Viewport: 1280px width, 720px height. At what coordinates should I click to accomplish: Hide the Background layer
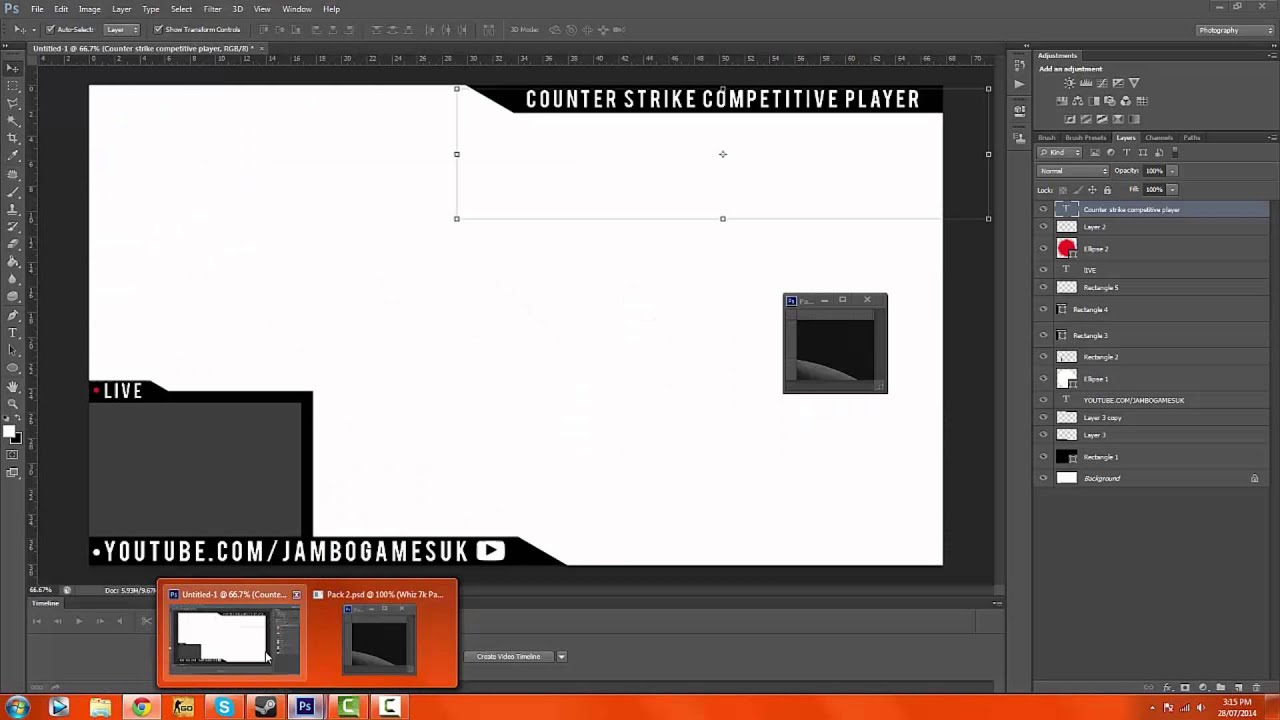click(x=1043, y=478)
